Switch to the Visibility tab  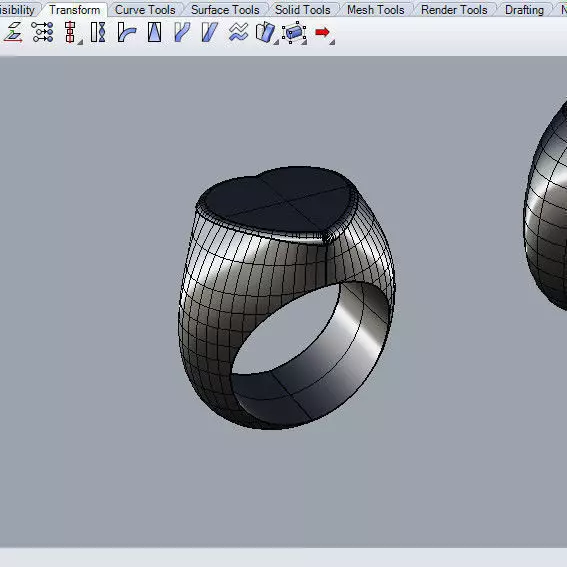pos(16,10)
